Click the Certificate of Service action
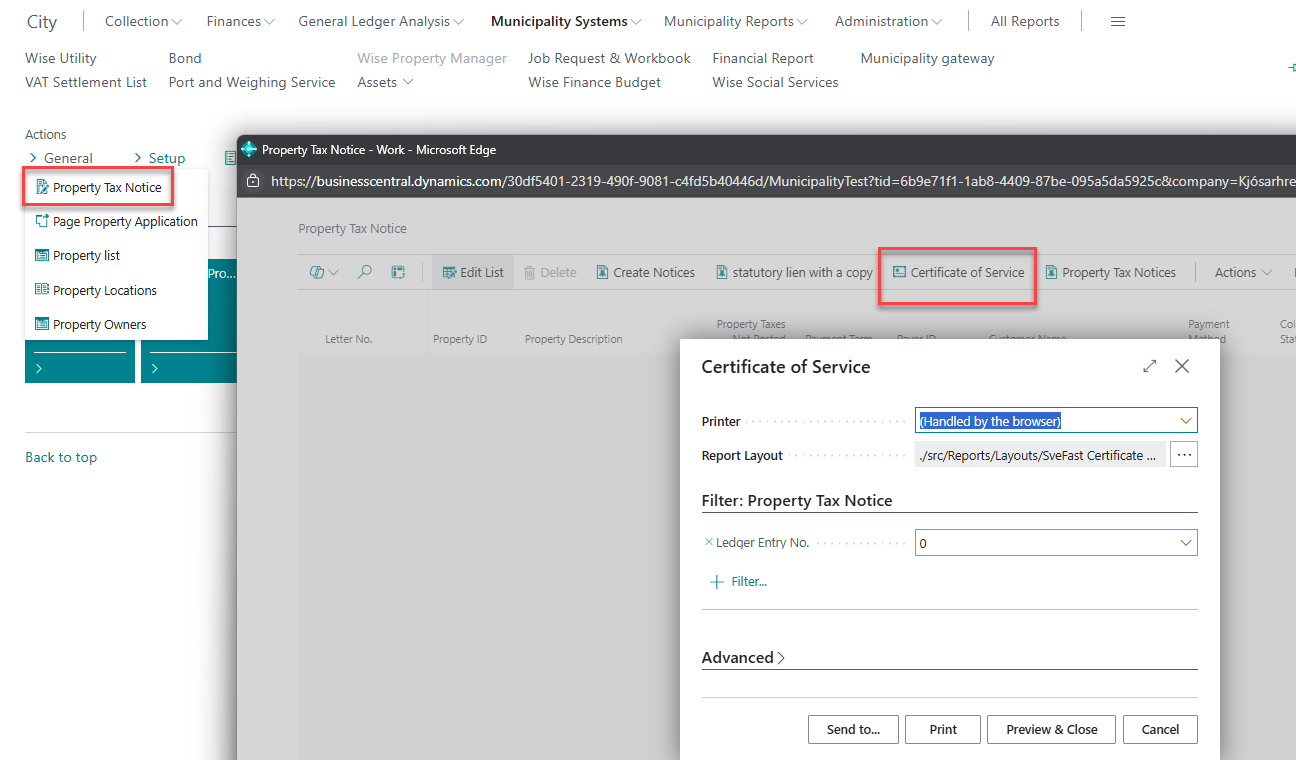 coord(958,272)
